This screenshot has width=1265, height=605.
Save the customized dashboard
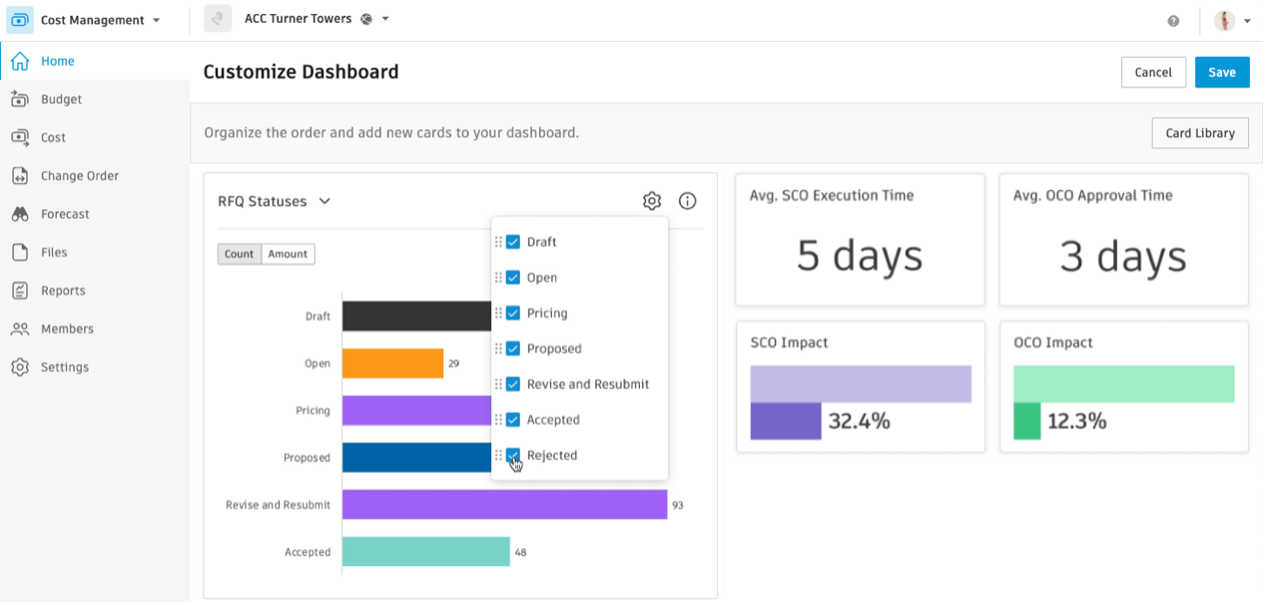tap(1222, 72)
